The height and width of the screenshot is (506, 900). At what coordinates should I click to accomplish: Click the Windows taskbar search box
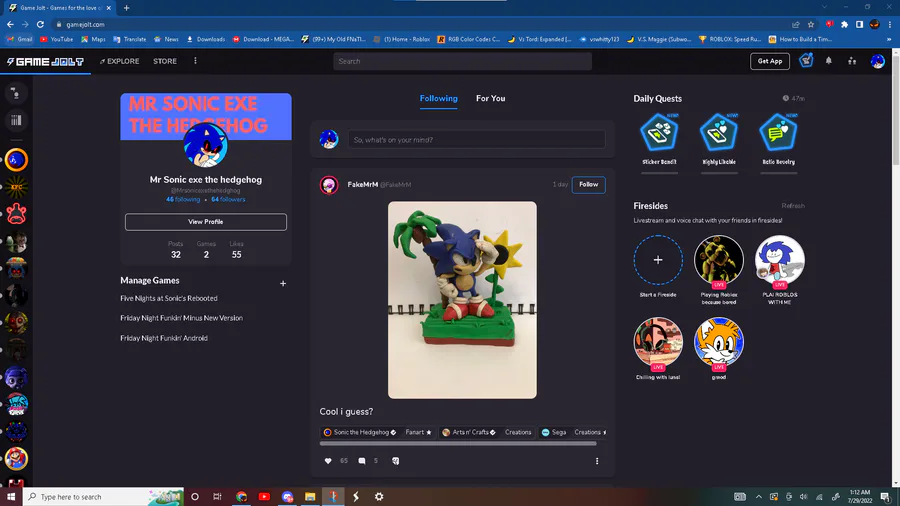(103, 497)
